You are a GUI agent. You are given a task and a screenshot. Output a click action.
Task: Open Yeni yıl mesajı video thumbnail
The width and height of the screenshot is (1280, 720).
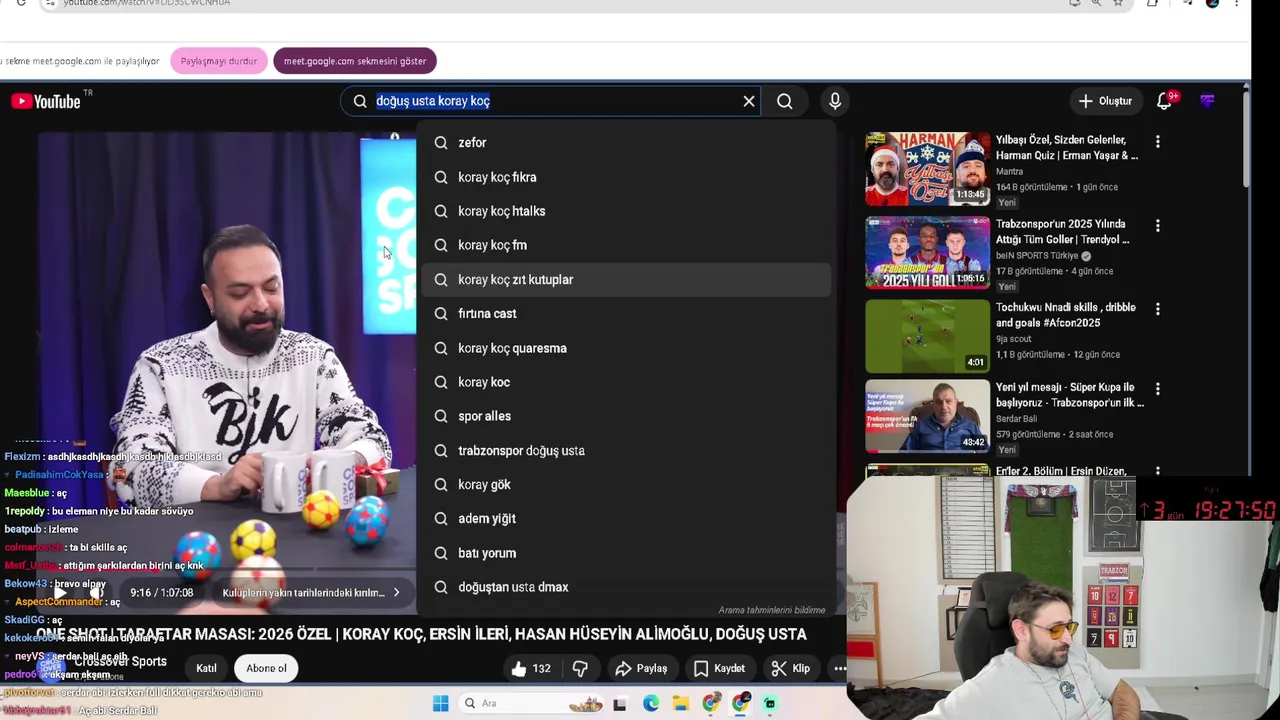(x=927, y=416)
